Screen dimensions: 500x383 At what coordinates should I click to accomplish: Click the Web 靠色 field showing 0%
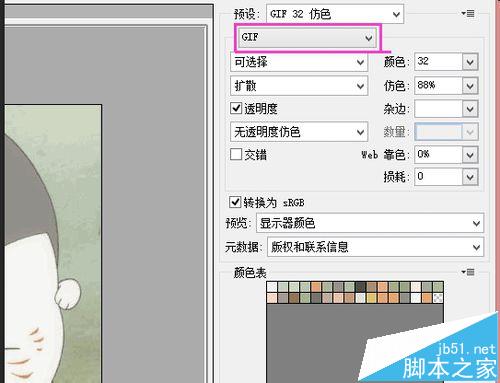click(x=438, y=155)
